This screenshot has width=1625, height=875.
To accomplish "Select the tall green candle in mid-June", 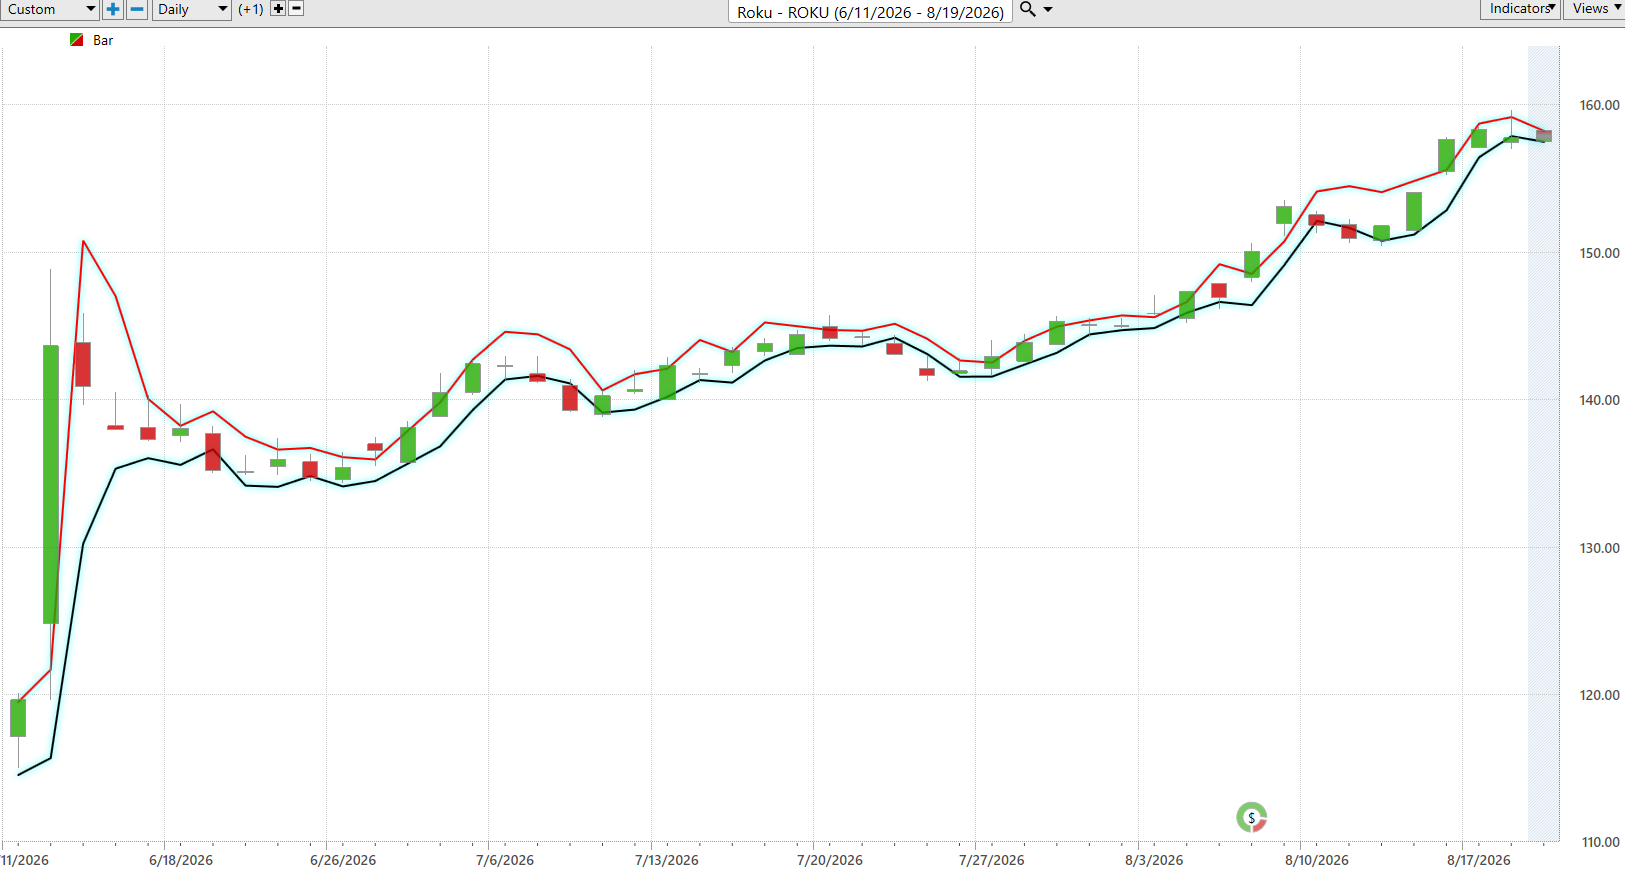I will tap(51, 484).
